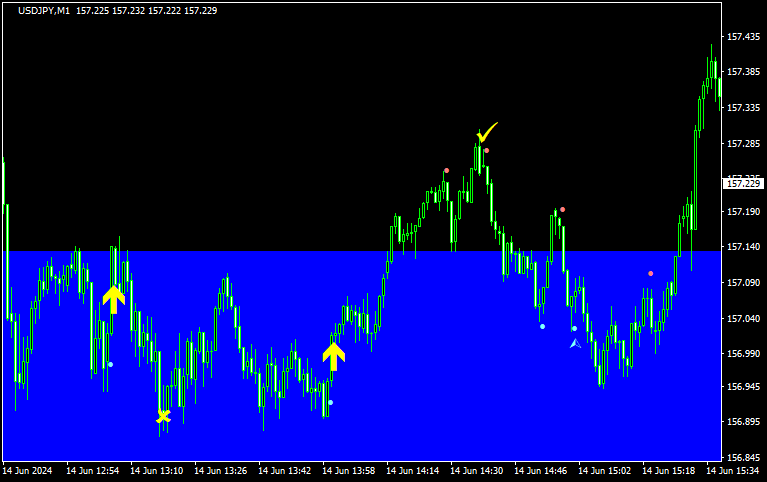Select the cyan dot directly above the blue arrowhead
The width and height of the screenshot is (767, 482).
pos(574,328)
